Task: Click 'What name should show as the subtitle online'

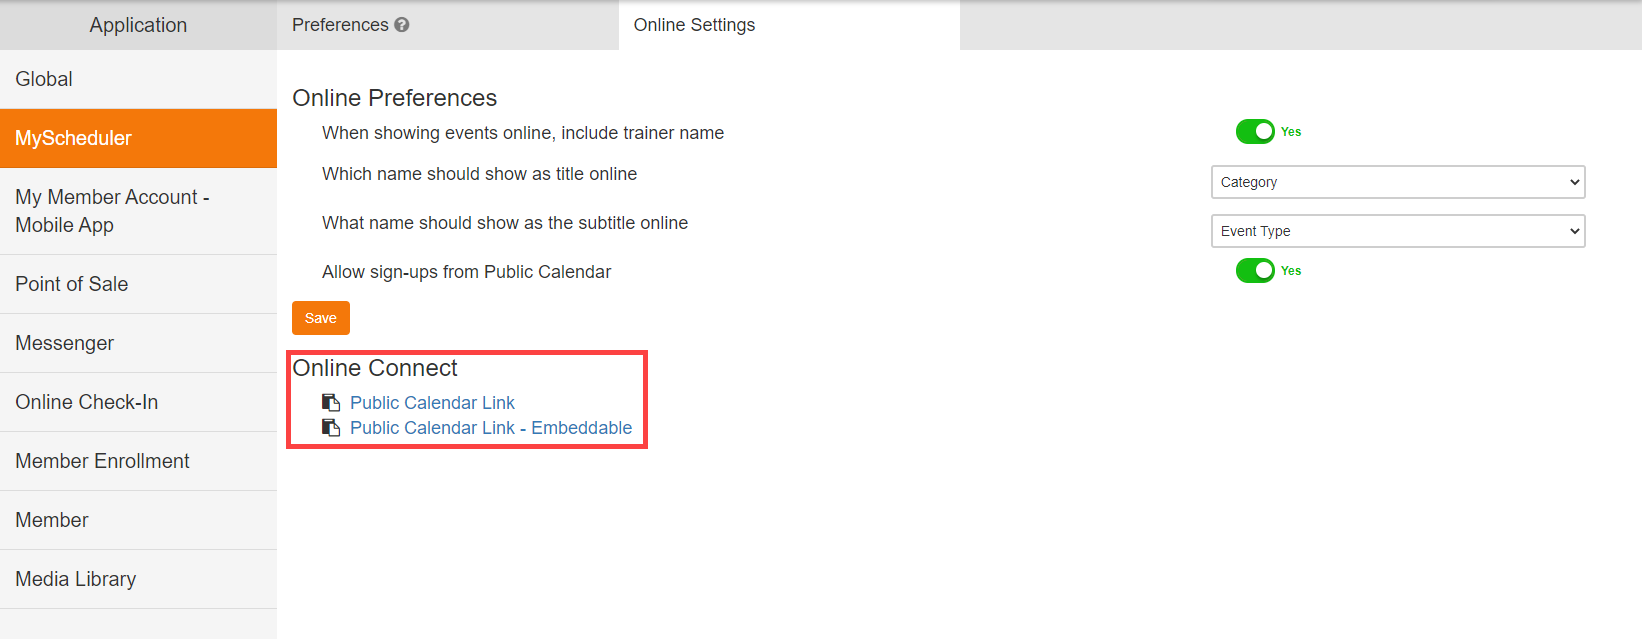Action: (505, 223)
